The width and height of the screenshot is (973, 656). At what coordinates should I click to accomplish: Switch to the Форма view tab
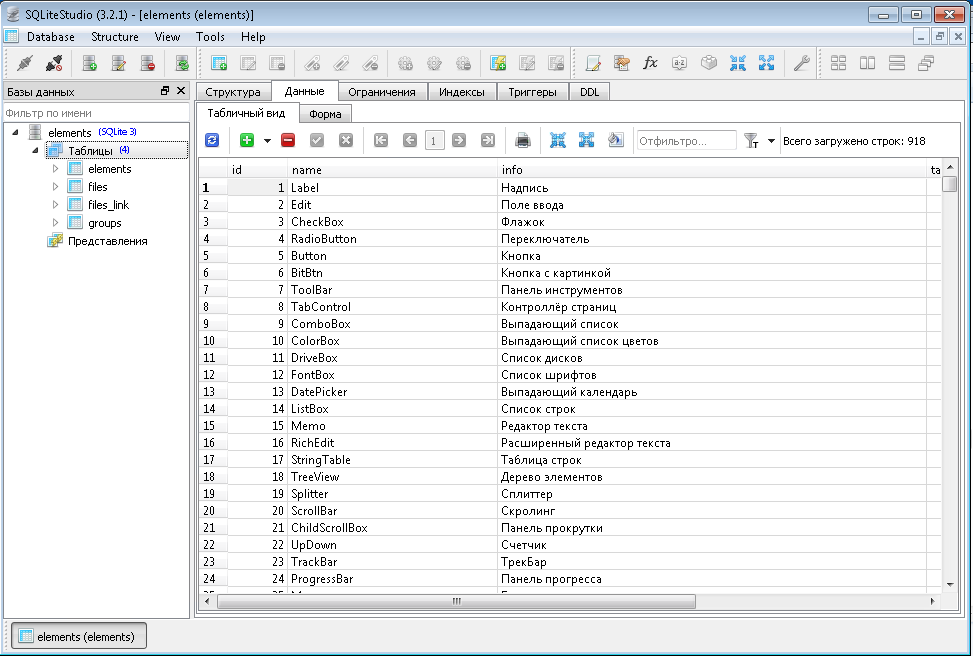[x=325, y=114]
